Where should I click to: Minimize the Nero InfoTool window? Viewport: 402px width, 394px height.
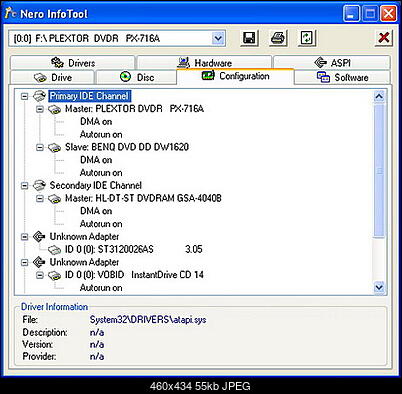[x=351, y=14]
